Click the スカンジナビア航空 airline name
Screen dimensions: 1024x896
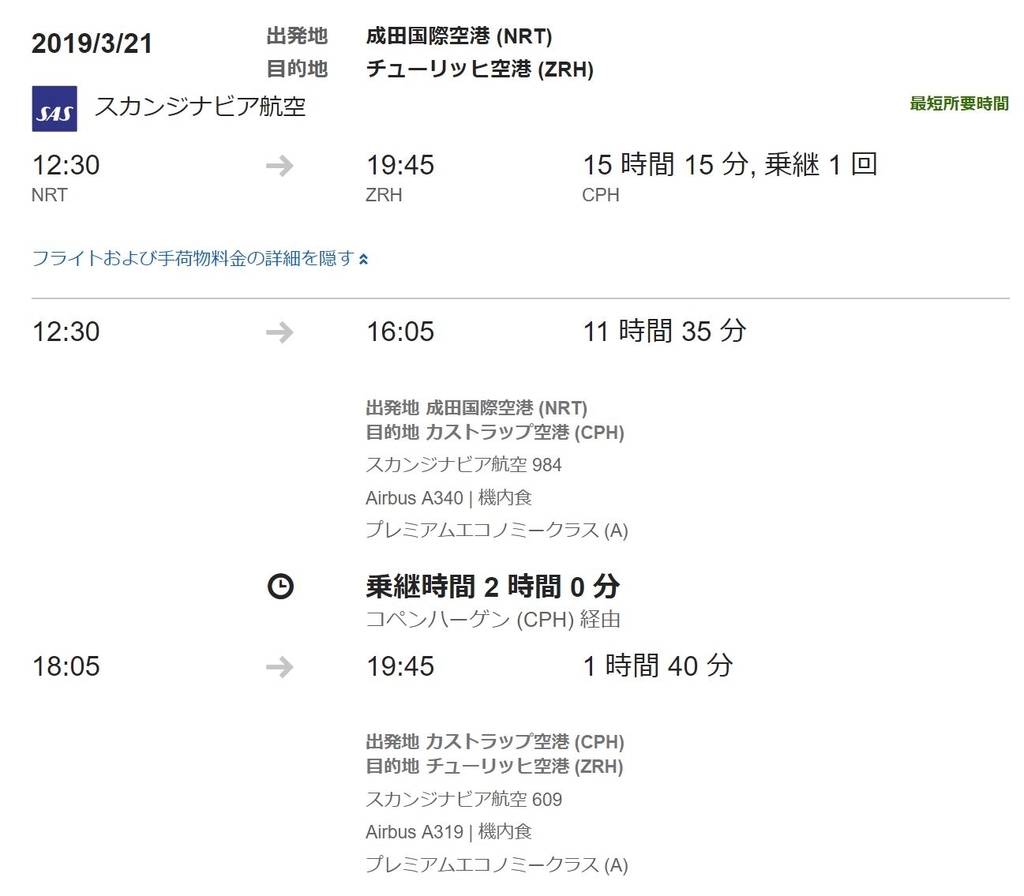coord(200,106)
